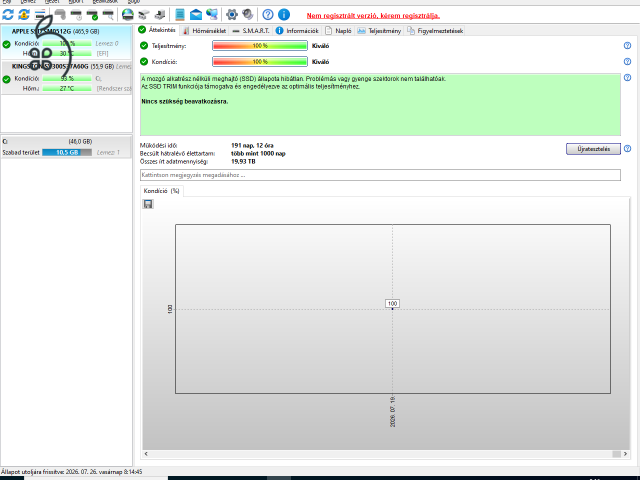Click the speaker sound icon in toolbar

pyautogui.click(x=247, y=15)
